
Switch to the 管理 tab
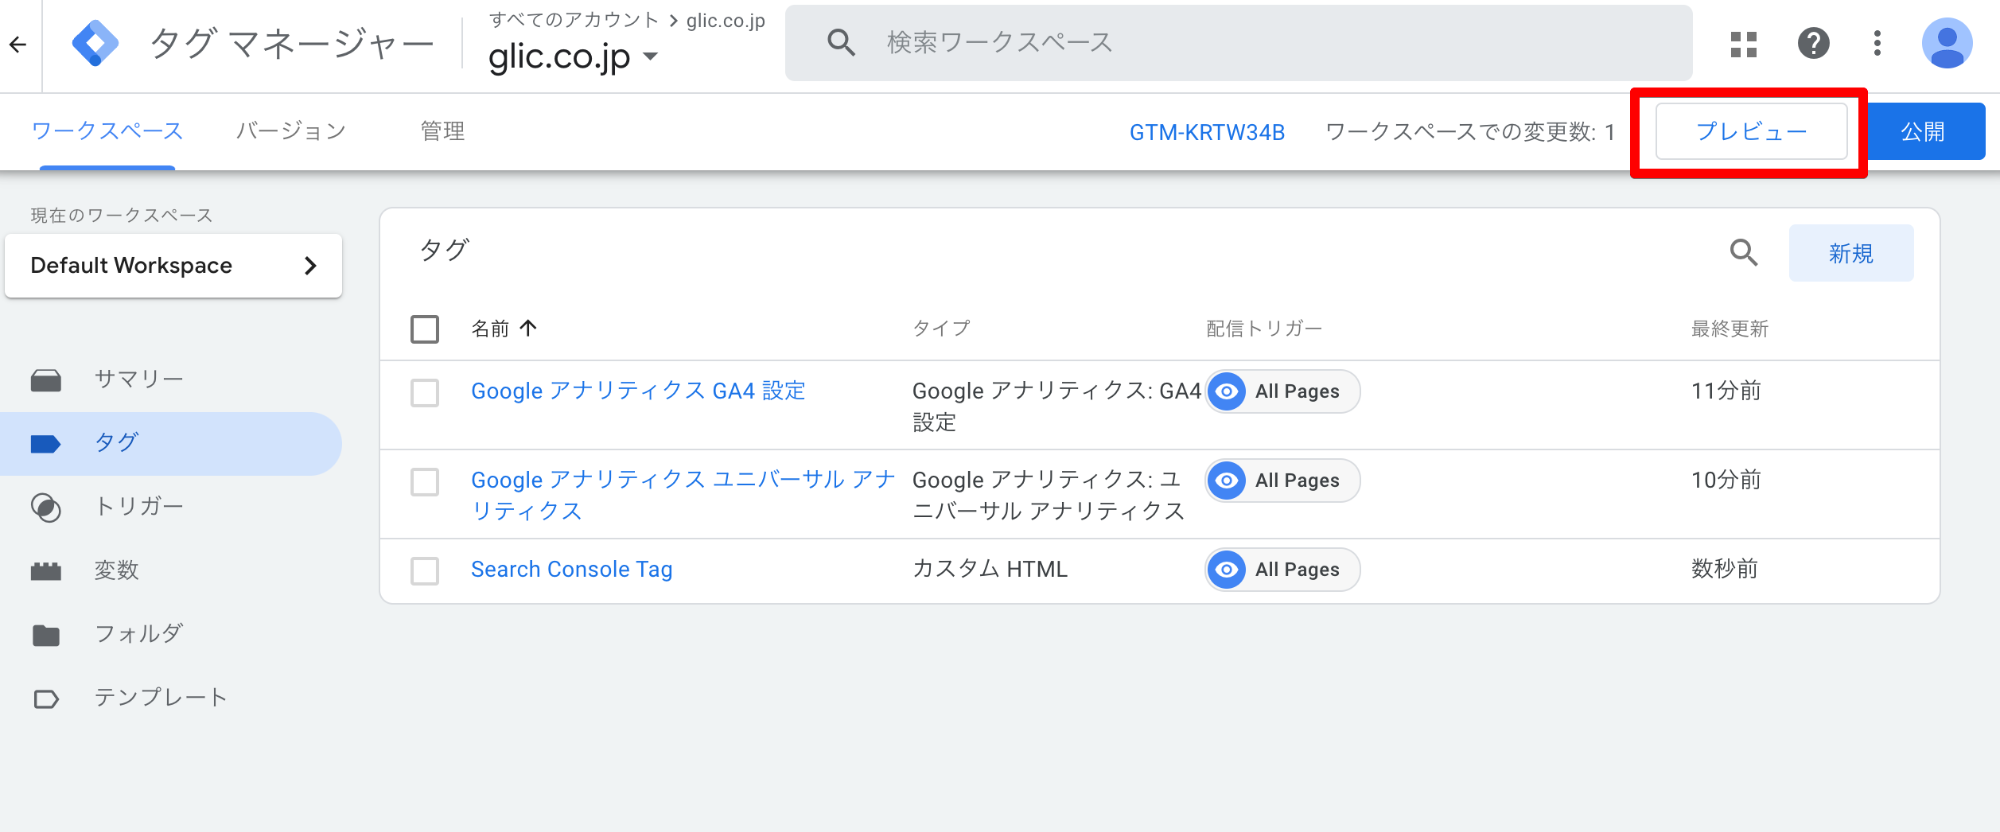coord(442,131)
